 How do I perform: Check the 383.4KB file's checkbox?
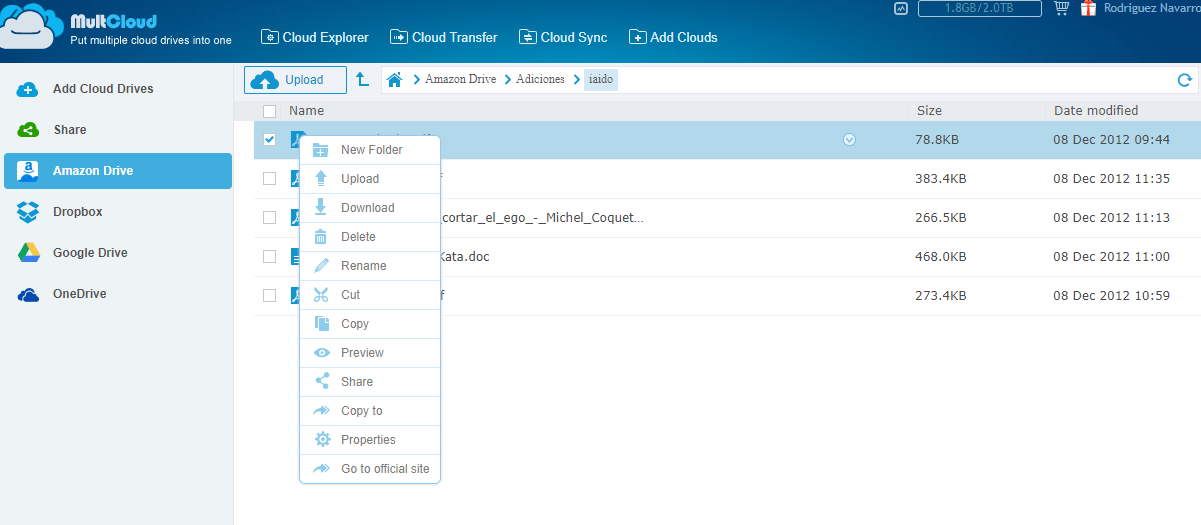click(x=269, y=179)
